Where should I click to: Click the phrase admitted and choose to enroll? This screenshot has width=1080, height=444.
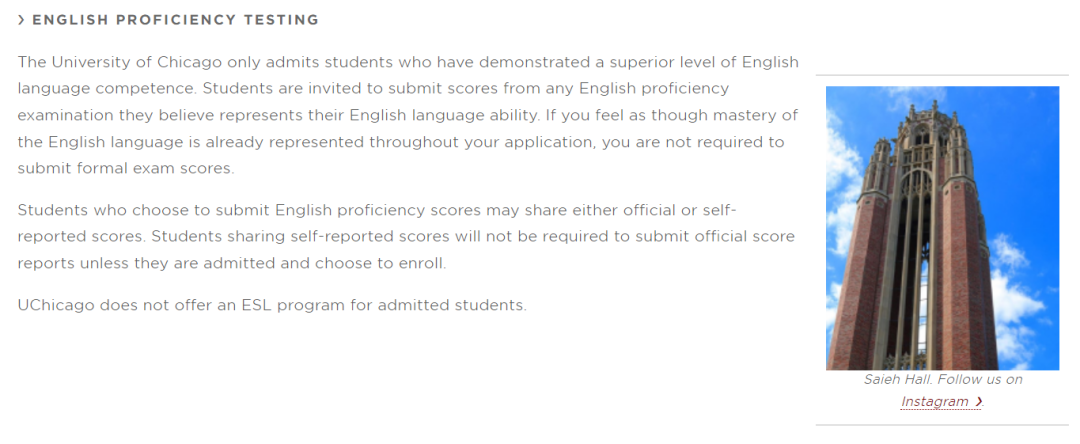click(325, 264)
